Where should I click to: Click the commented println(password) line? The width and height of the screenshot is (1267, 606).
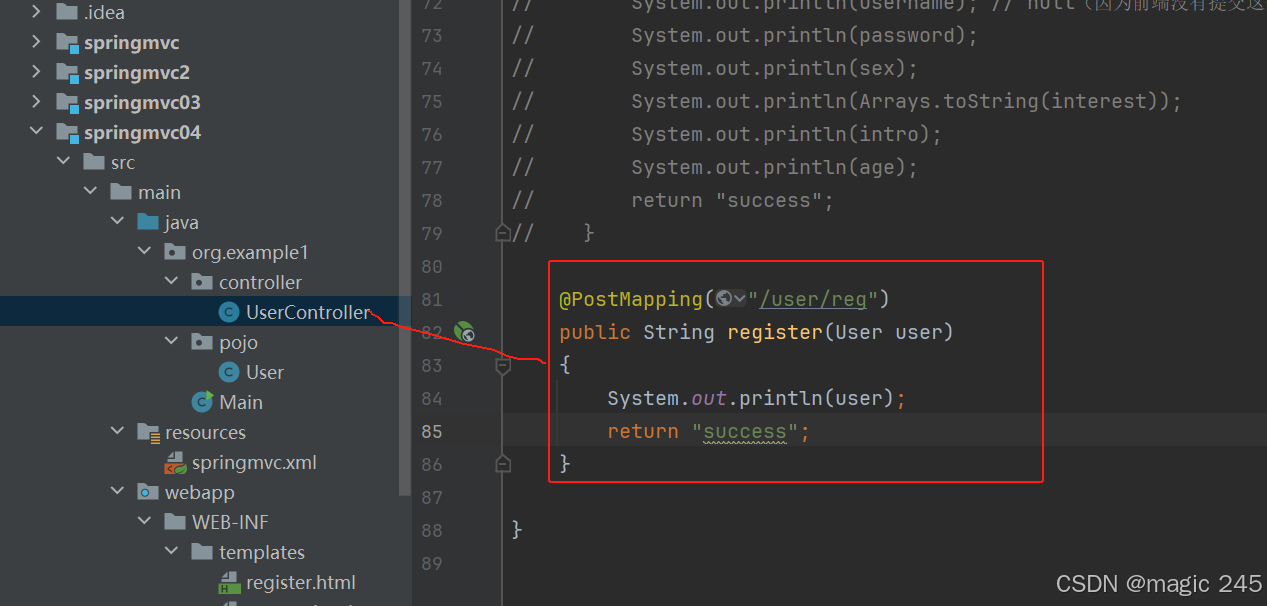(x=804, y=35)
